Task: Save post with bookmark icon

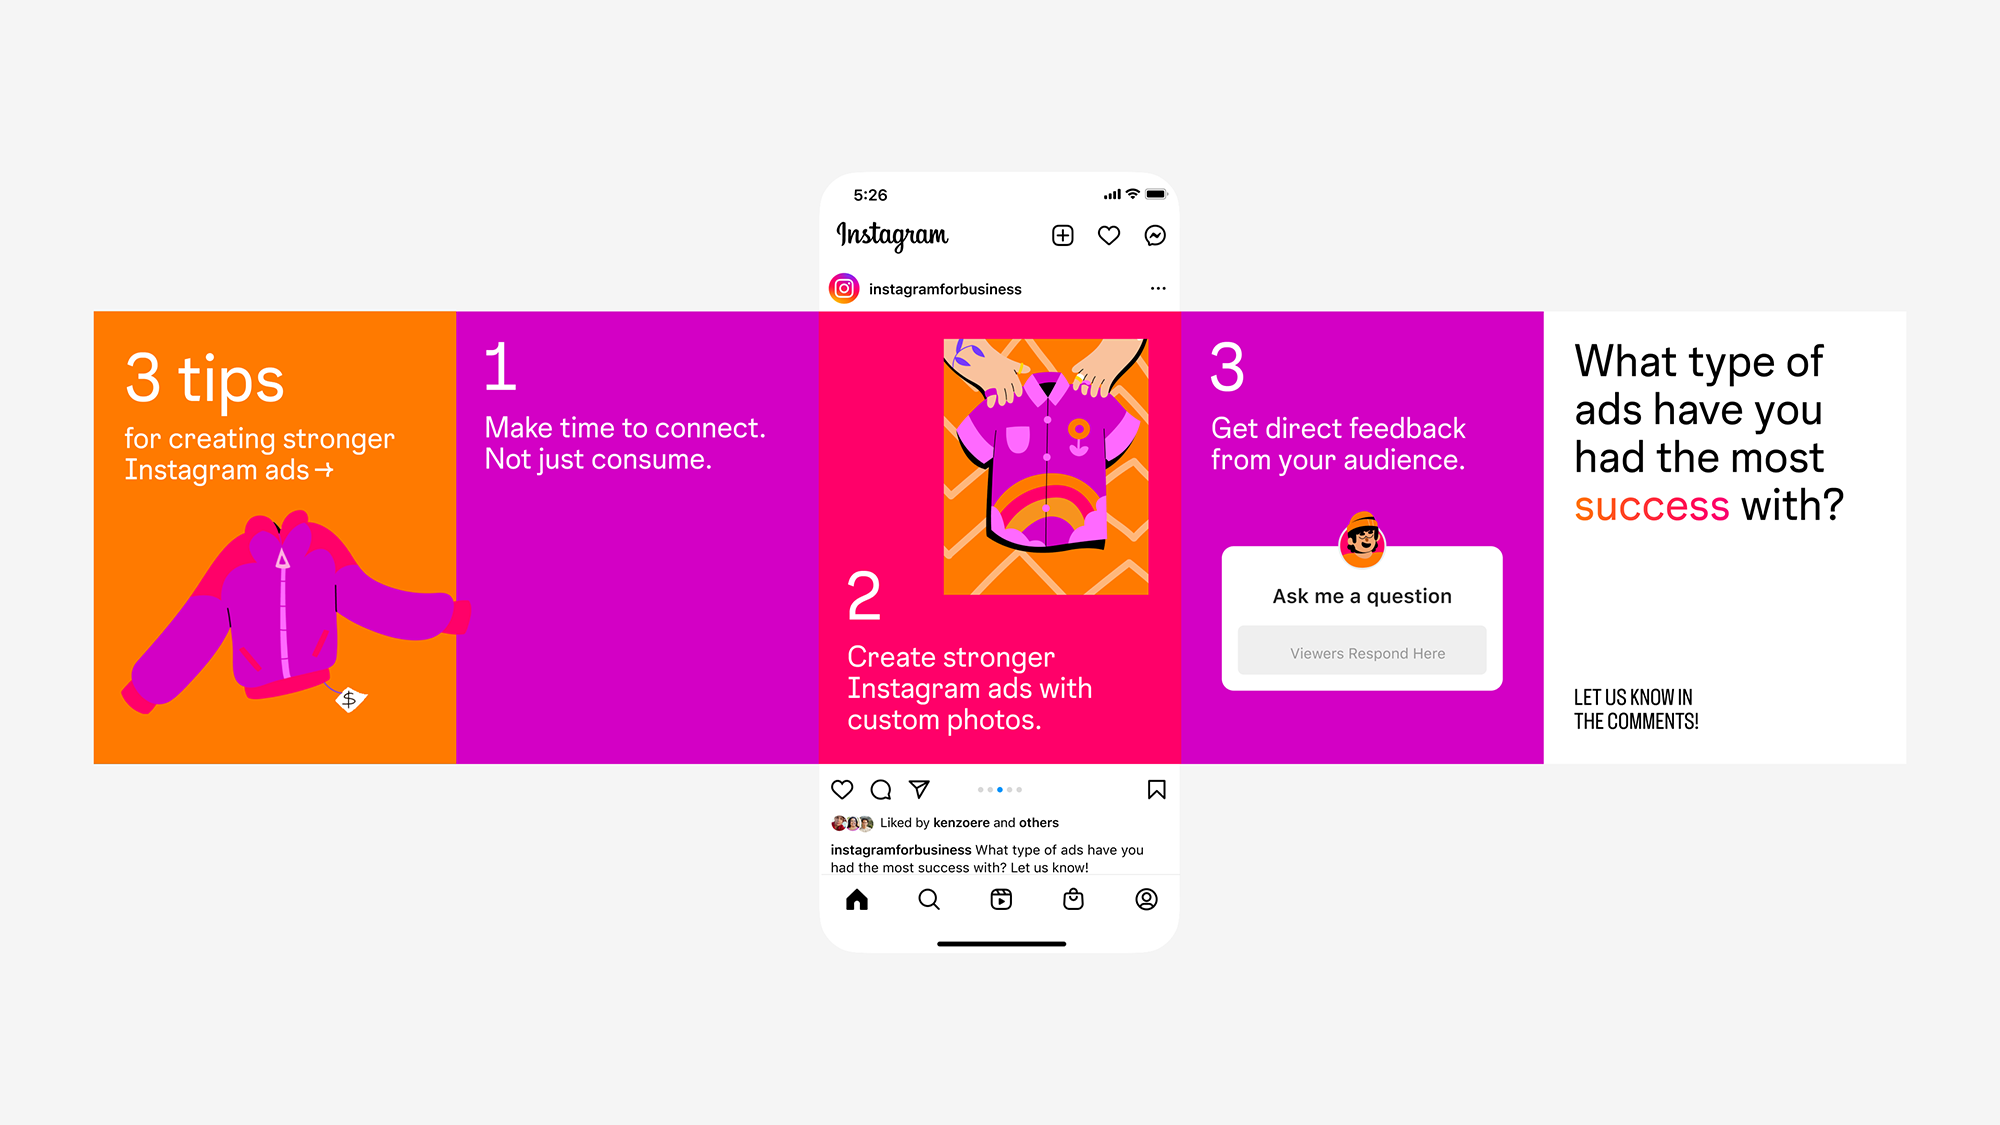Action: [x=1157, y=790]
